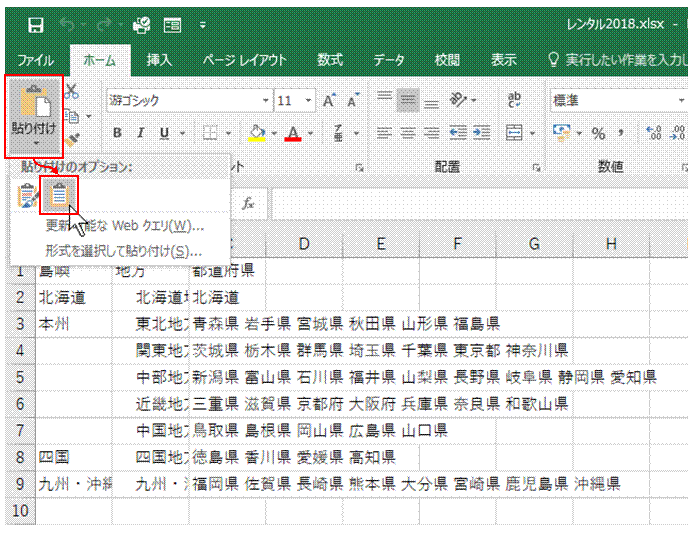
Task: Increase decimal places
Action: [654, 133]
